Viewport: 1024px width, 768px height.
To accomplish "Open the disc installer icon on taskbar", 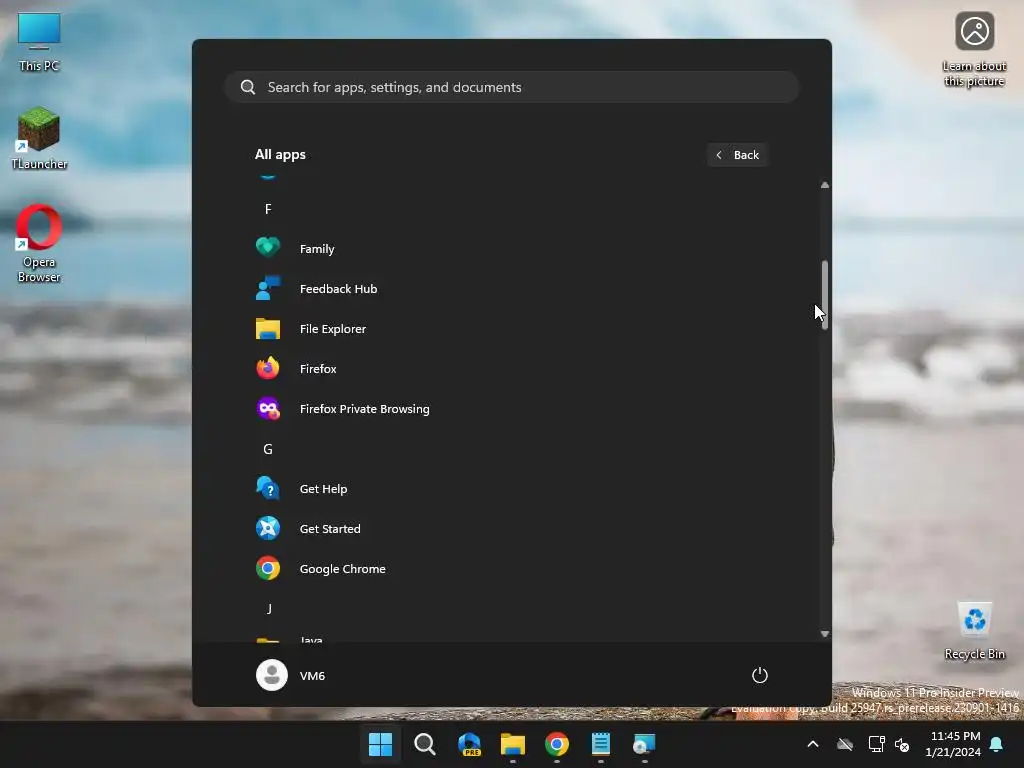I will coord(645,744).
